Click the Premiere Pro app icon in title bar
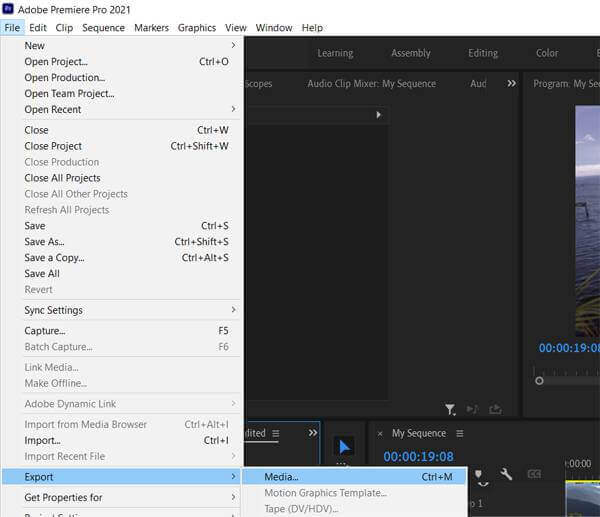 [x=8, y=9]
